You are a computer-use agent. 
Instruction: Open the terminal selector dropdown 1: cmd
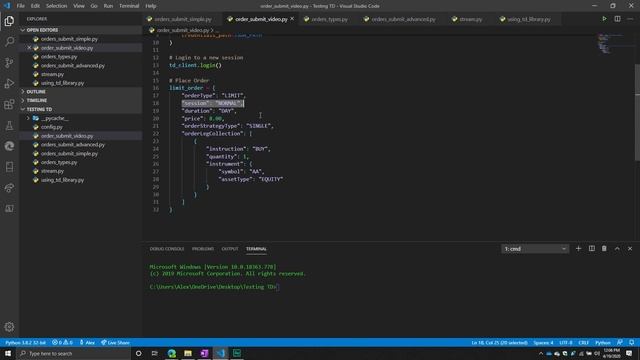[x=535, y=249]
